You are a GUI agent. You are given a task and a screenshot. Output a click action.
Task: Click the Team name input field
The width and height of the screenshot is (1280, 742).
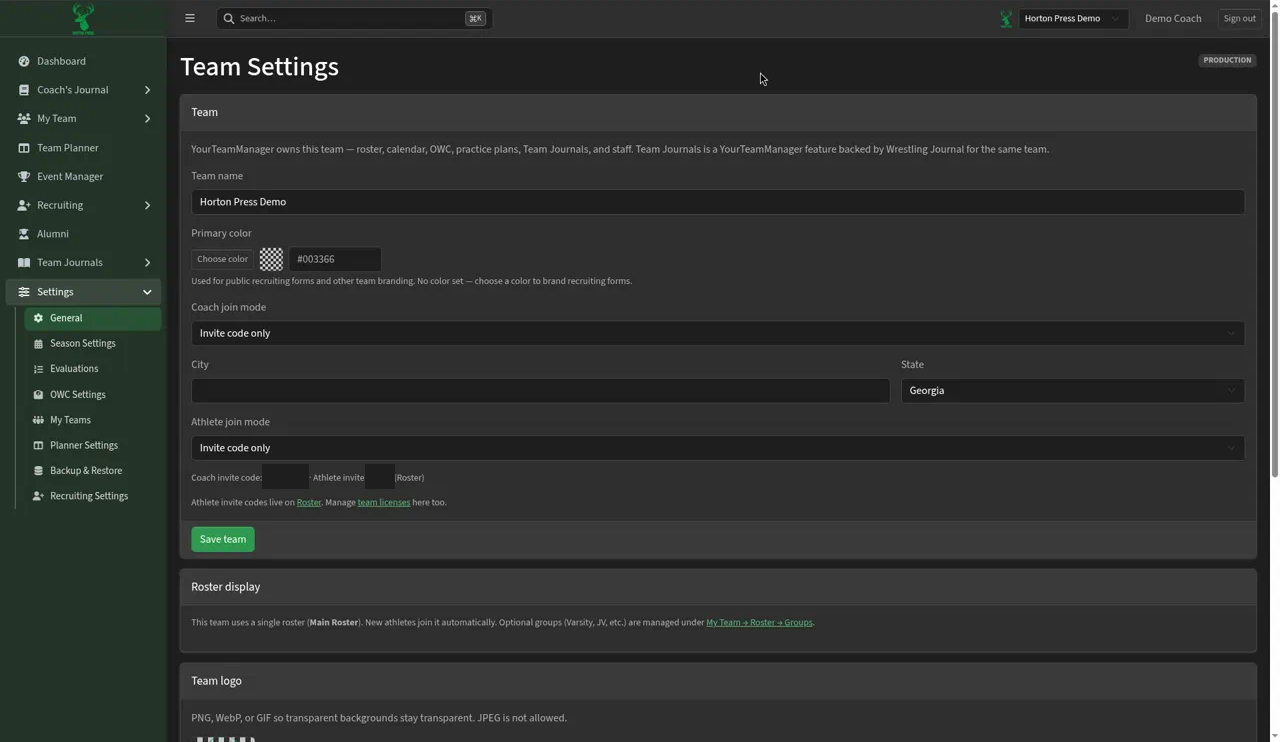718,202
